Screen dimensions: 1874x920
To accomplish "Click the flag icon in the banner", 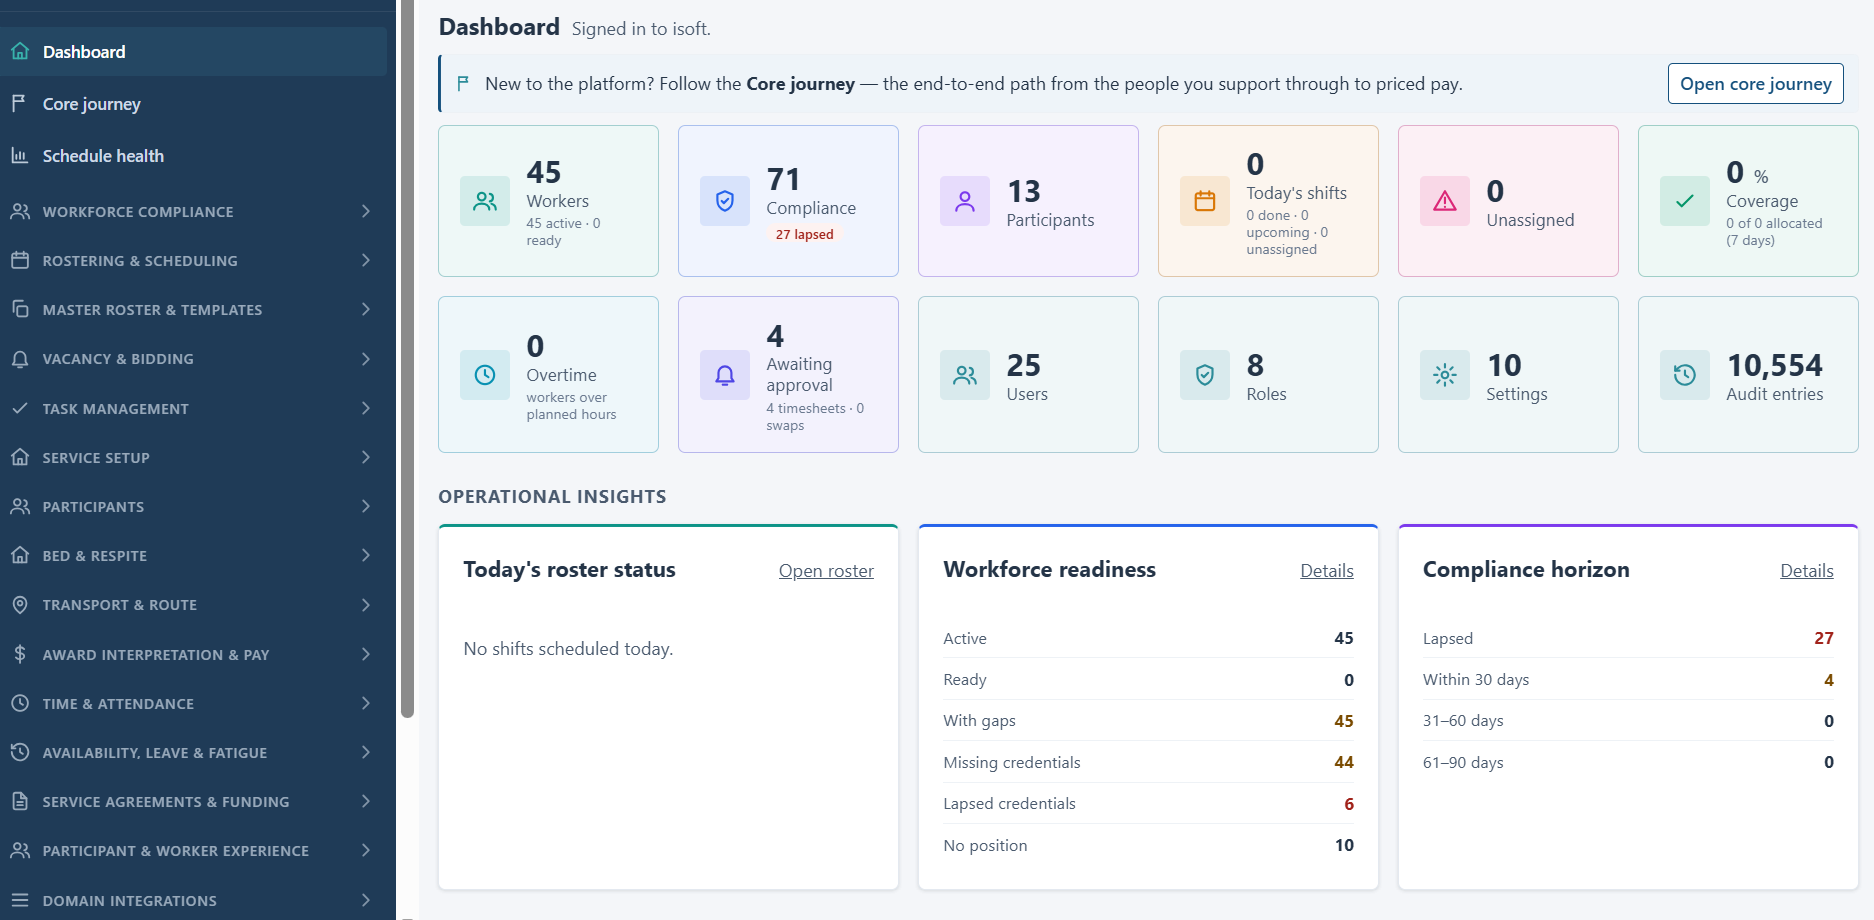I will pyautogui.click(x=463, y=83).
